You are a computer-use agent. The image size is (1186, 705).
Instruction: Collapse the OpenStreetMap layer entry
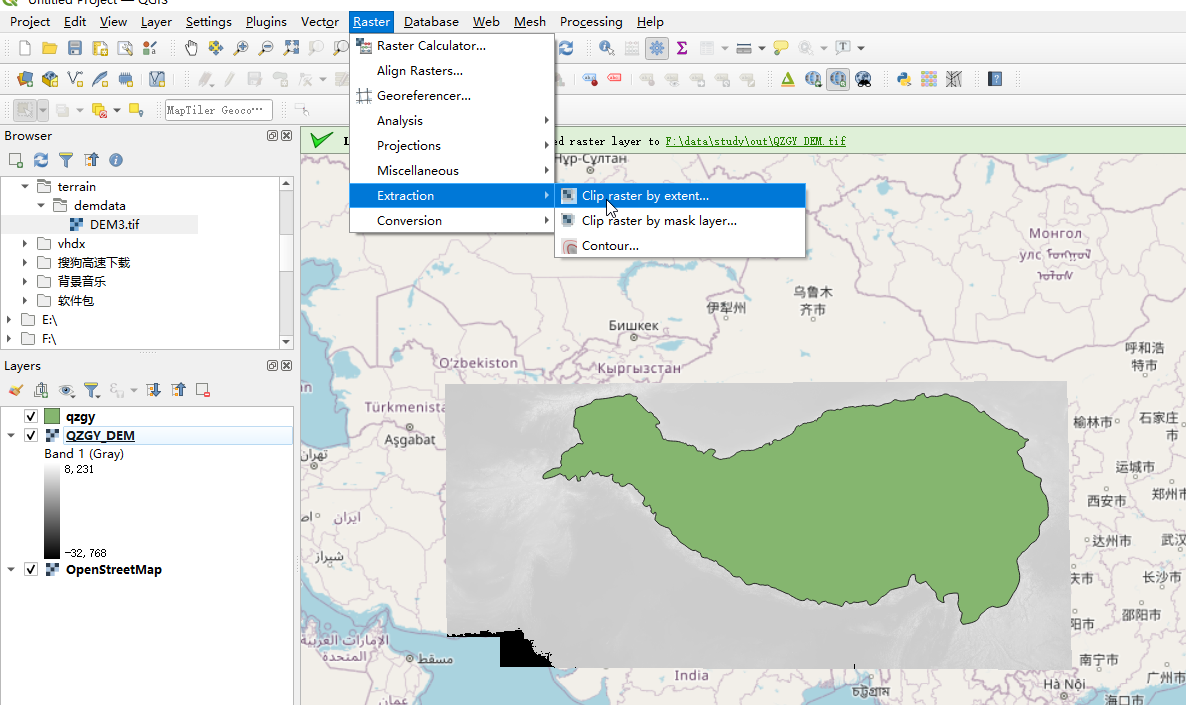click(x=11, y=569)
